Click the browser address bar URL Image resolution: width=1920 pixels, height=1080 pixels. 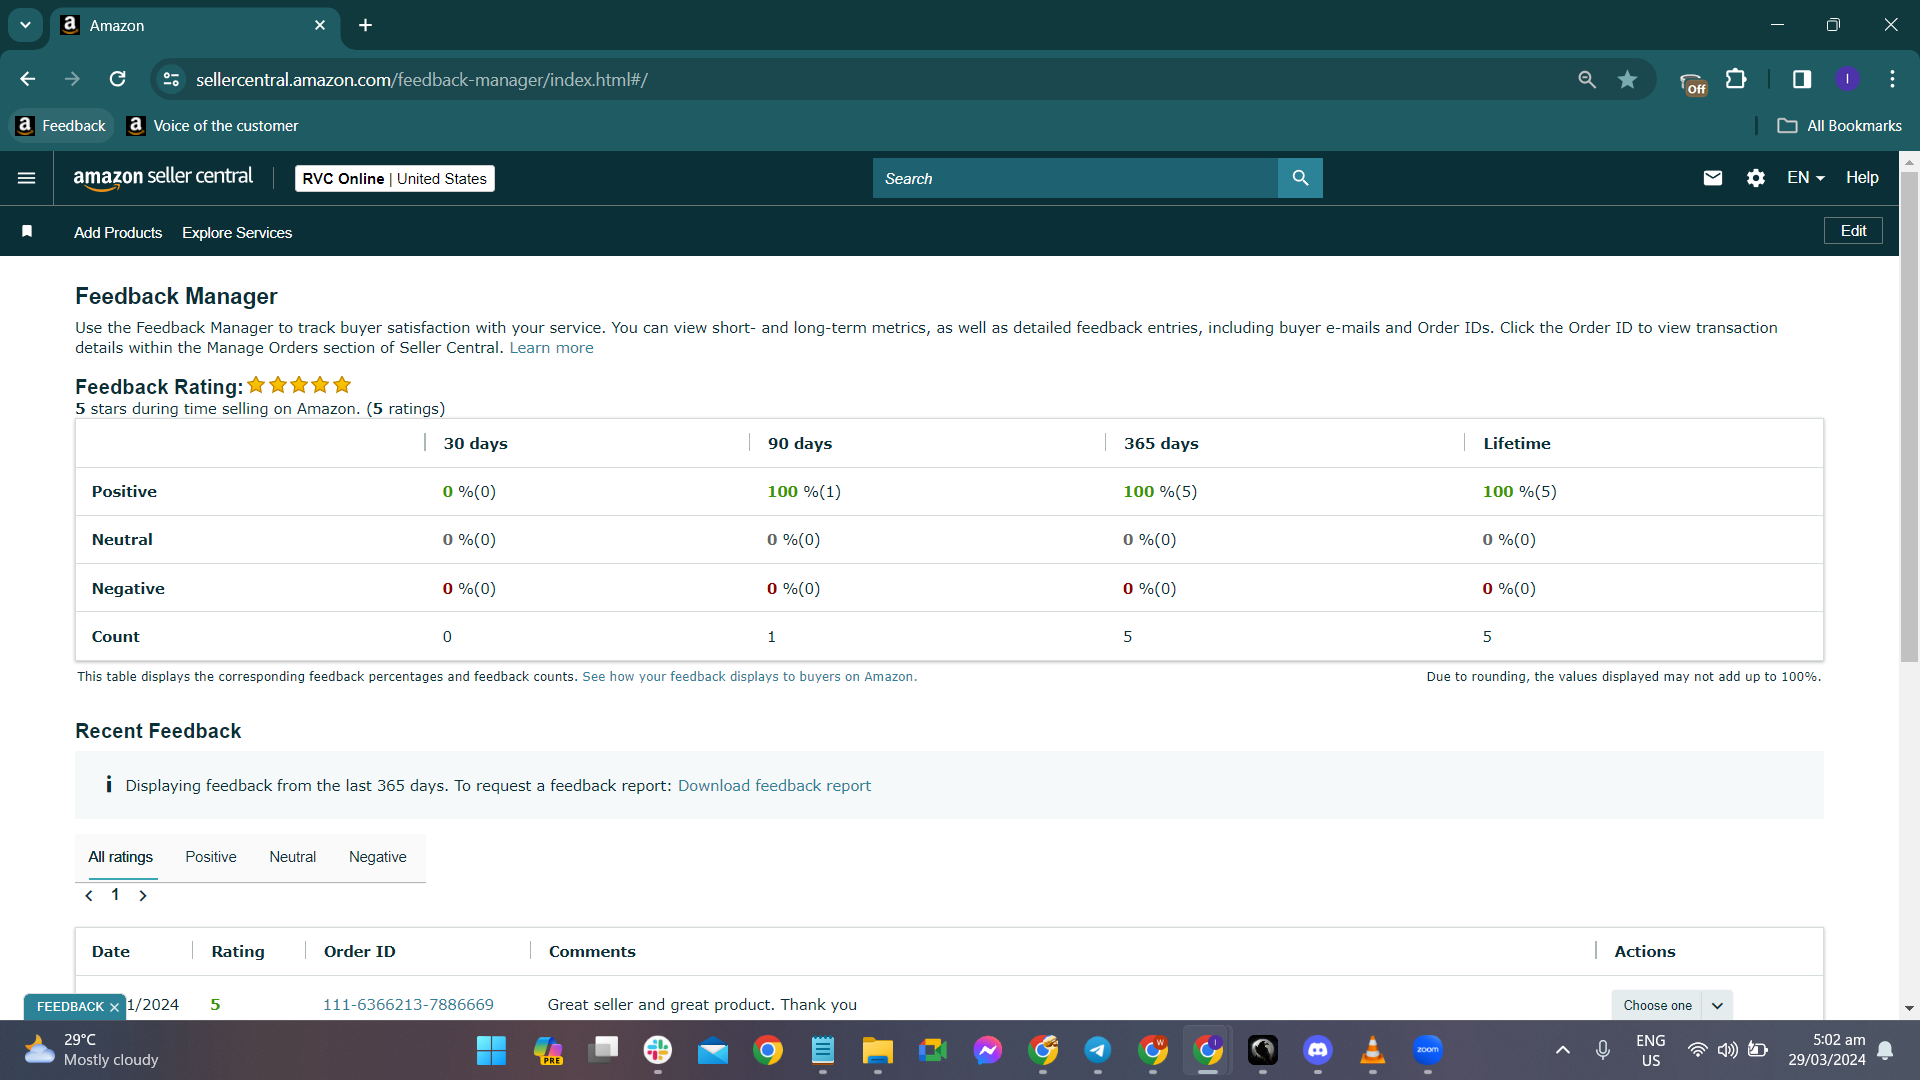[421, 79]
